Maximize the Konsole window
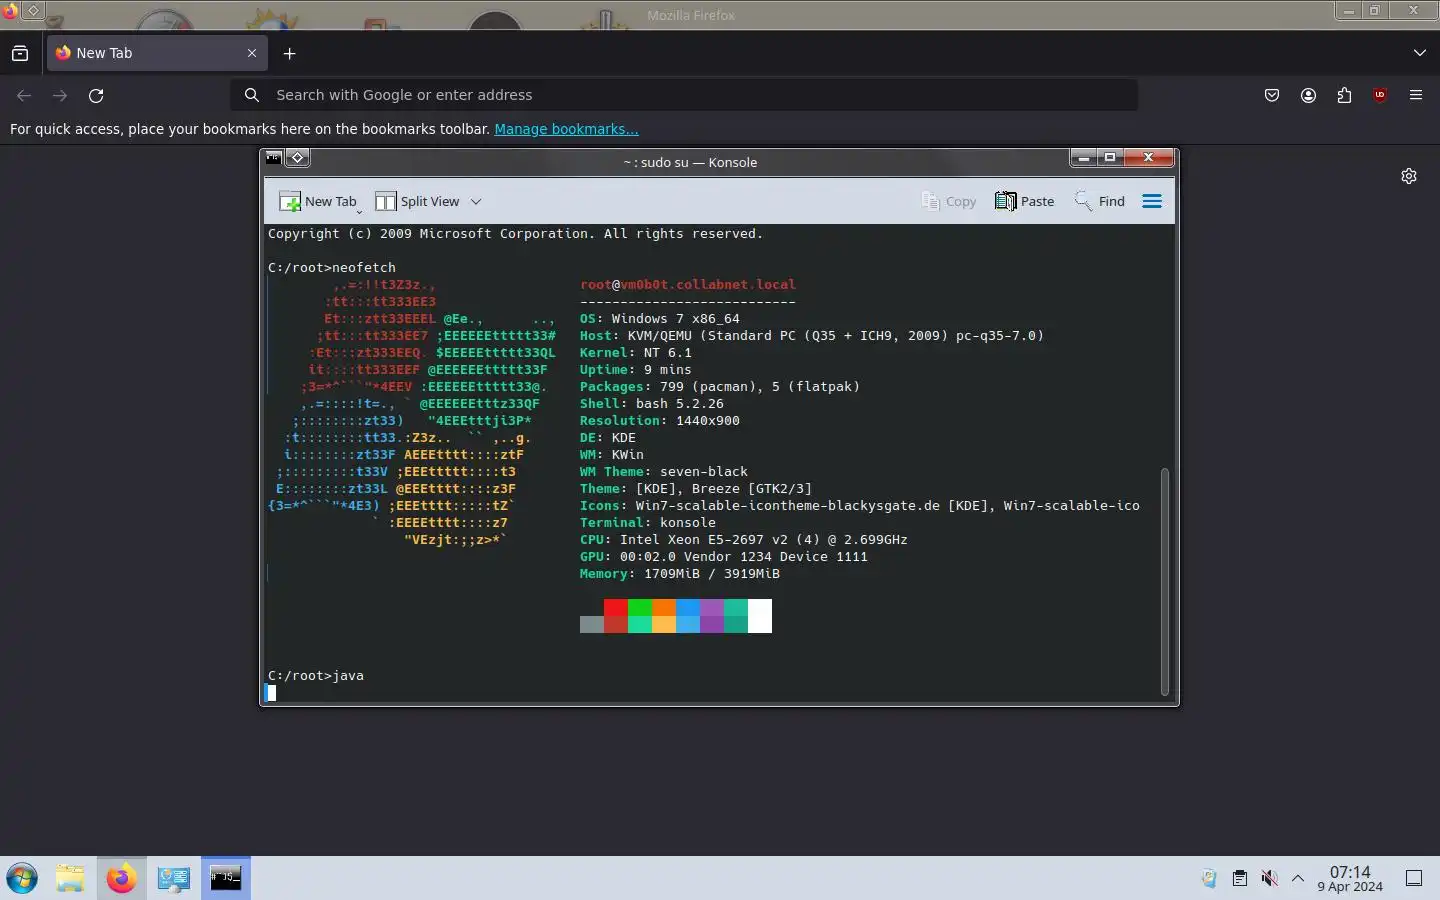Image resolution: width=1440 pixels, height=900 pixels. pos(1110,158)
